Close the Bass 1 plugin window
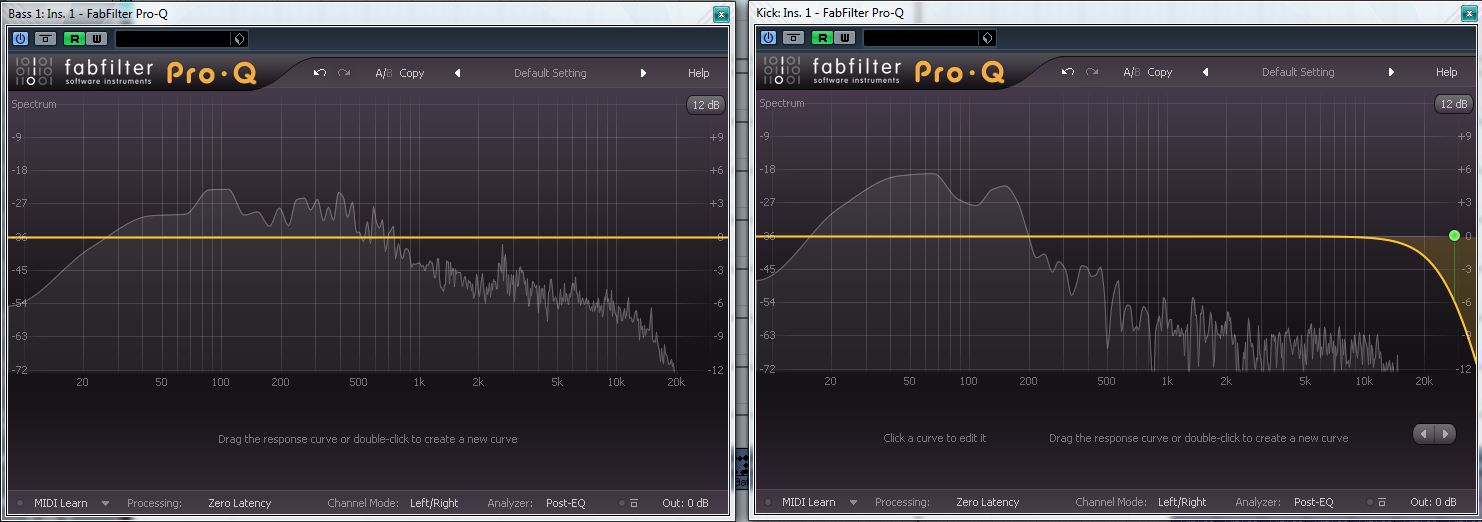 (721, 13)
